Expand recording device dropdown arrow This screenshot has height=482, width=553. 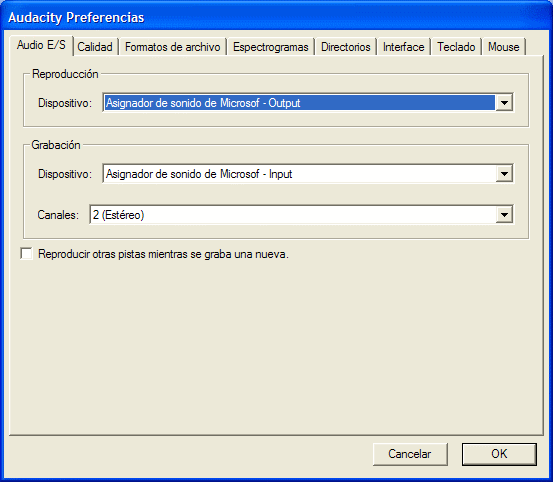[504, 174]
